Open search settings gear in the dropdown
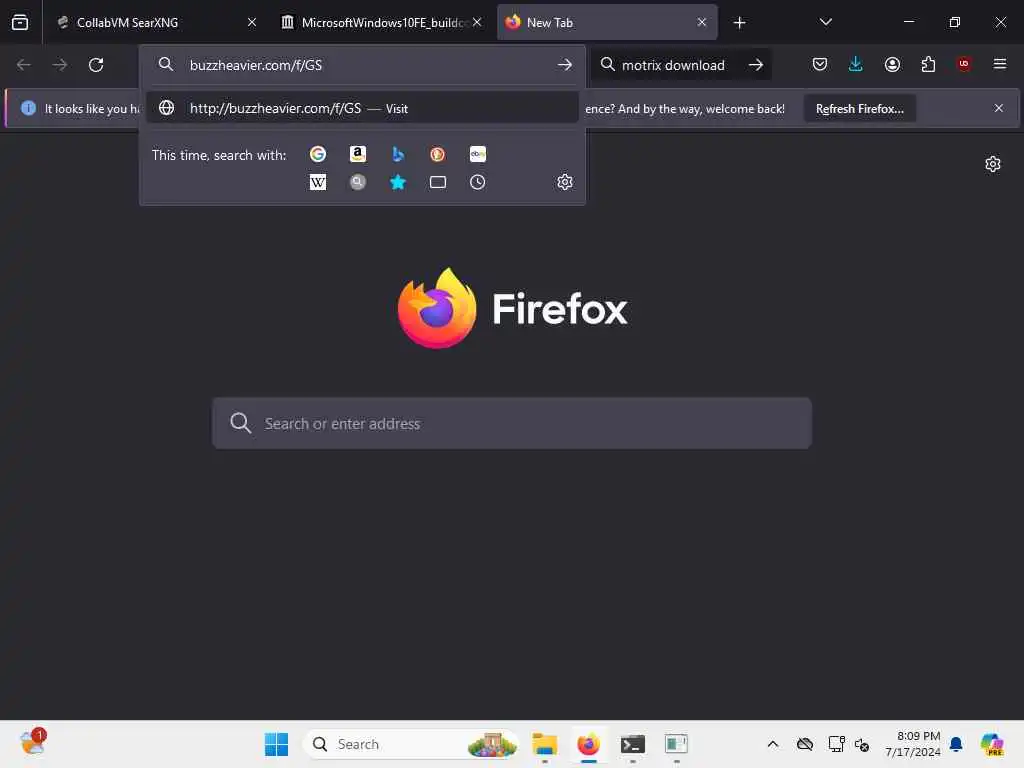 [565, 182]
